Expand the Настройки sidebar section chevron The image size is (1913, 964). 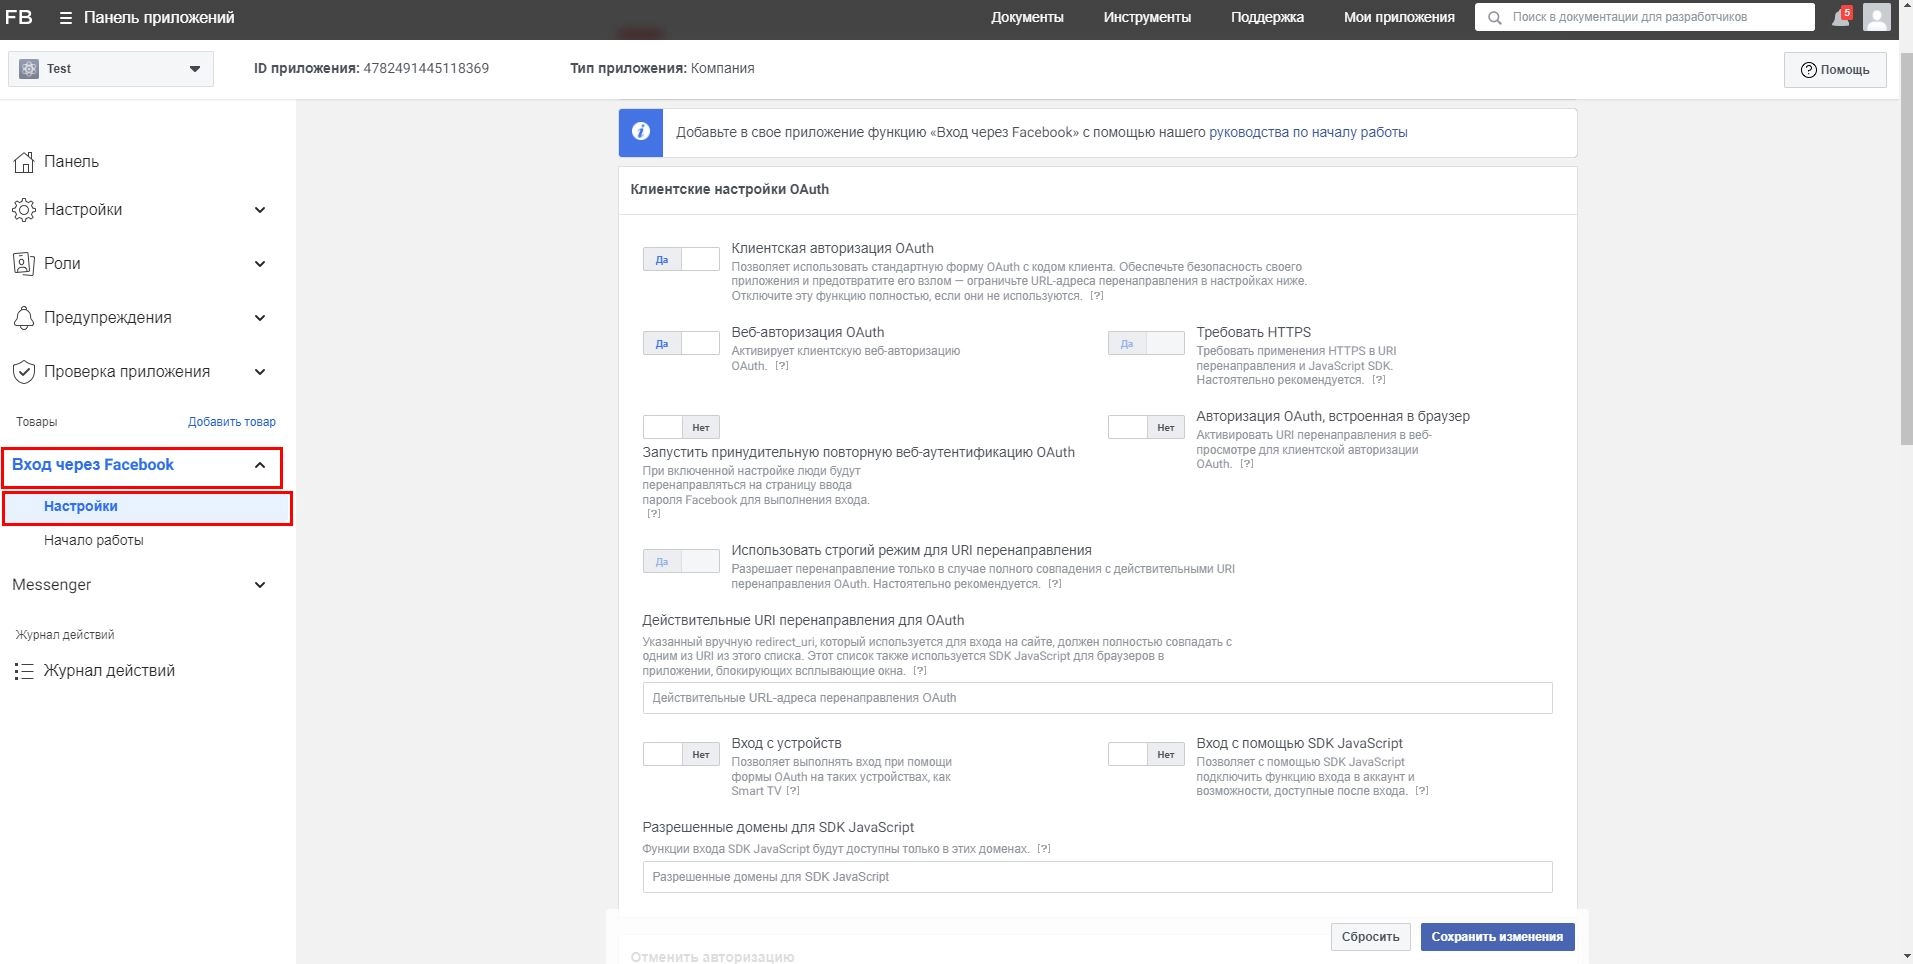[260, 210]
